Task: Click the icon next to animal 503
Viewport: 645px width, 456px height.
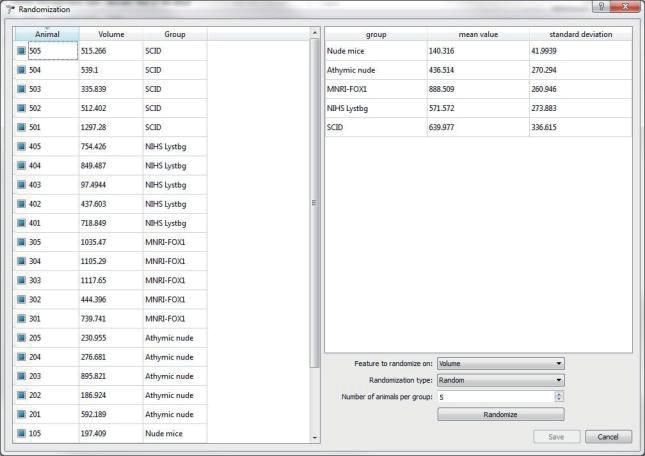Action: (x=21, y=89)
